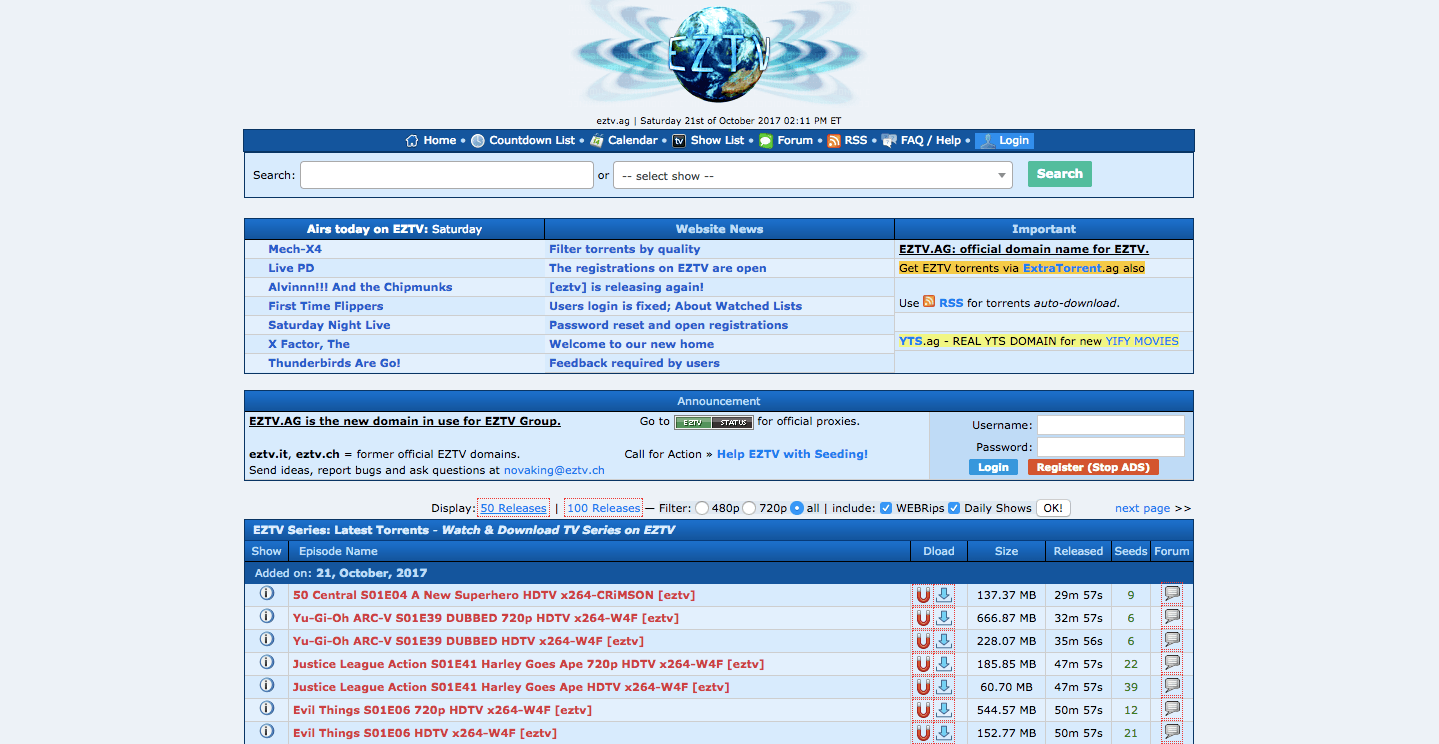Open Live PD show link

pyautogui.click(x=291, y=268)
